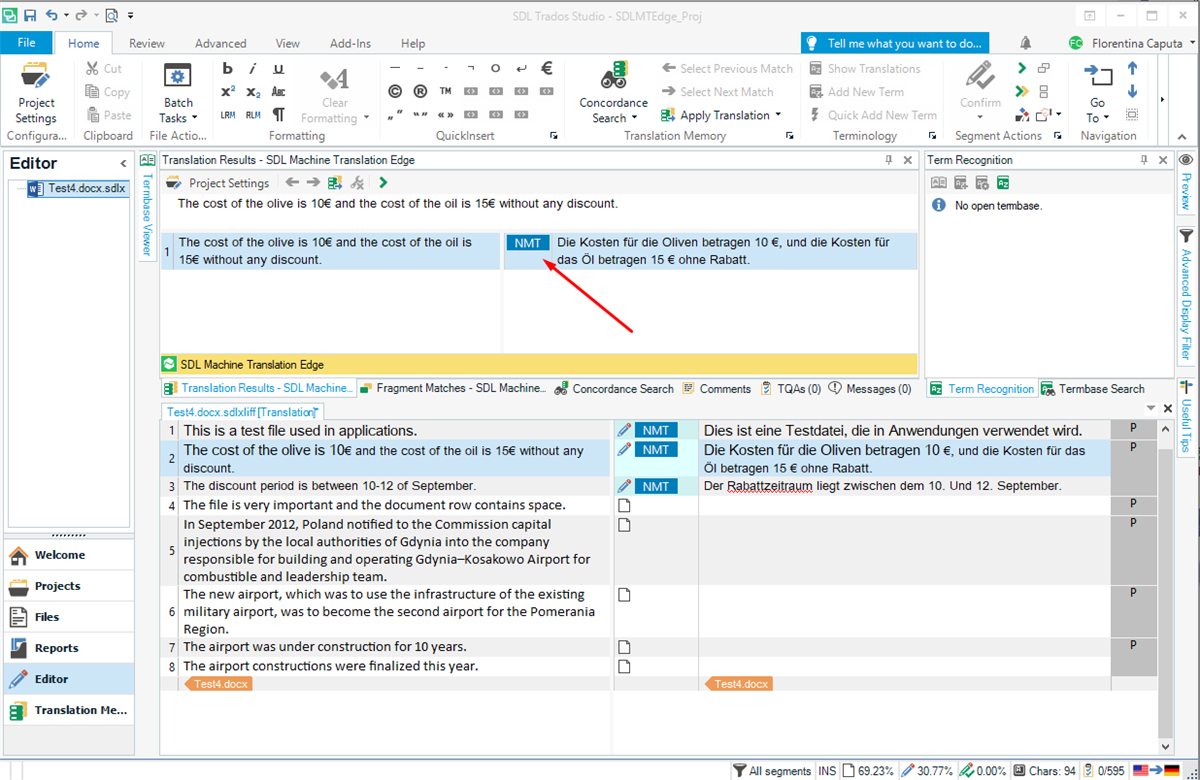Viewport: 1200px width, 780px height.
Task: Open Advanced Display Filter side tab
Action: tap(1186, 297)
